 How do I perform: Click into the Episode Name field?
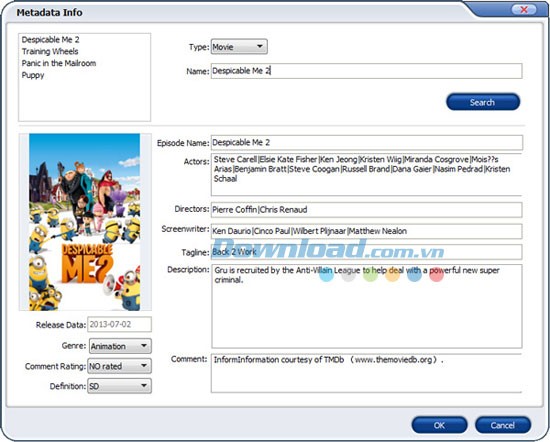[367, 142]
